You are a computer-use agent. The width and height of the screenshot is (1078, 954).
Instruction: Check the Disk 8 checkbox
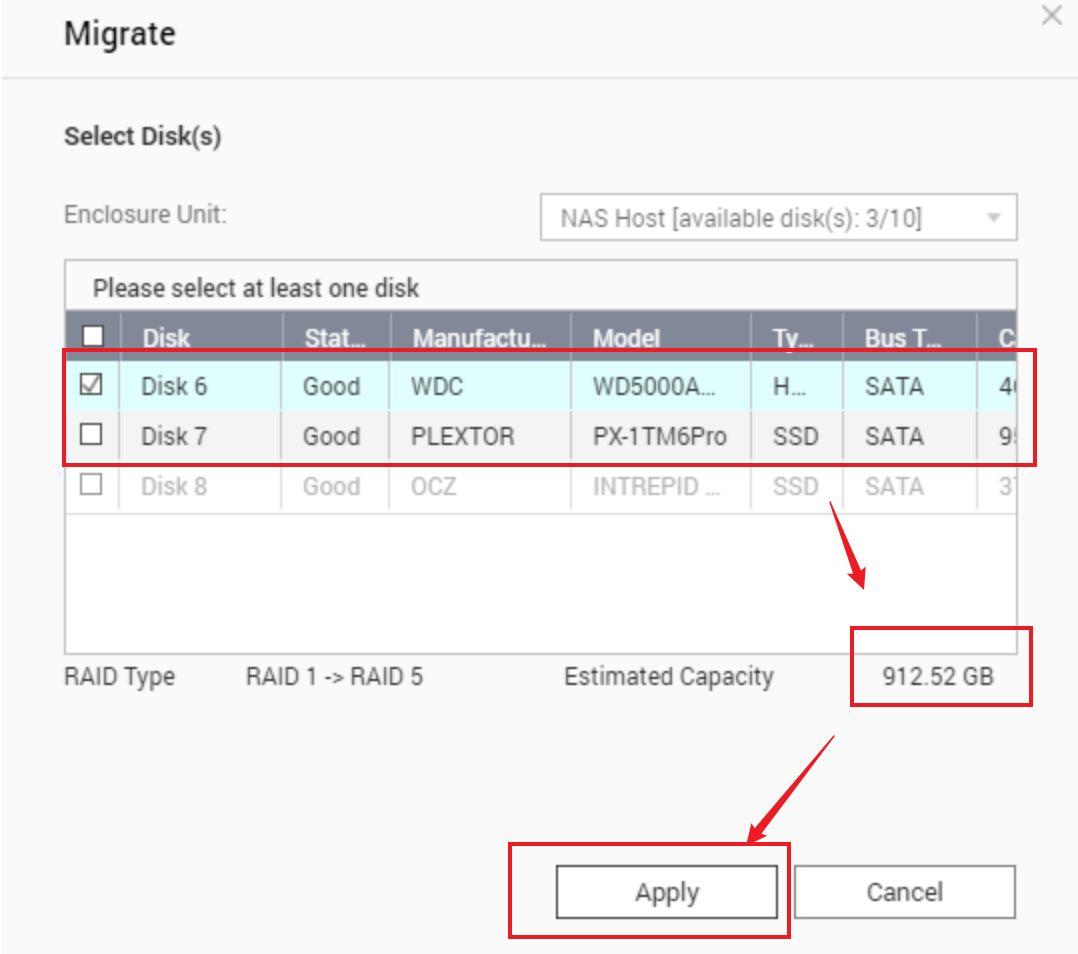pyautogui.click(x=91, y=485)
